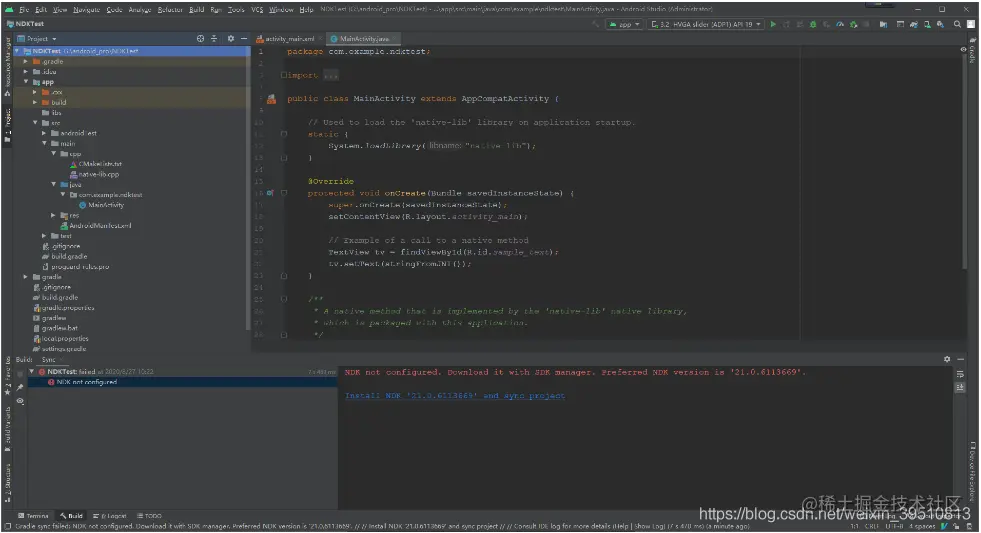Click the Make Project hammer icon
981x533 pixels.
click(x=596, y=24)
